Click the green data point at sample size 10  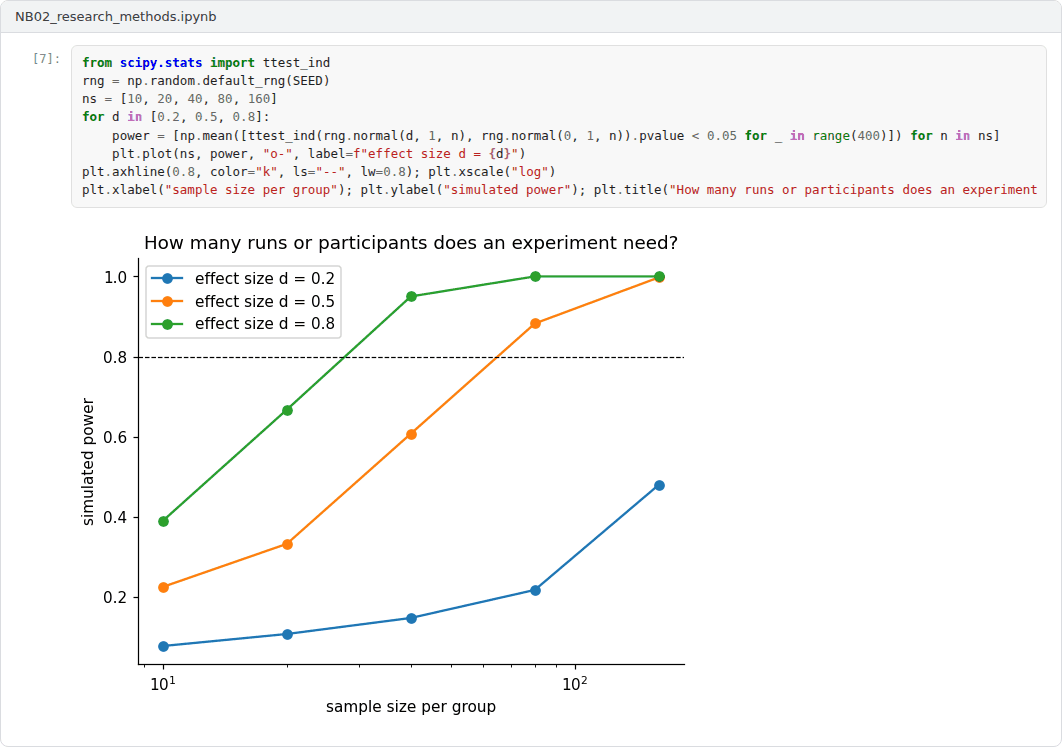click(x=163, y=521)
